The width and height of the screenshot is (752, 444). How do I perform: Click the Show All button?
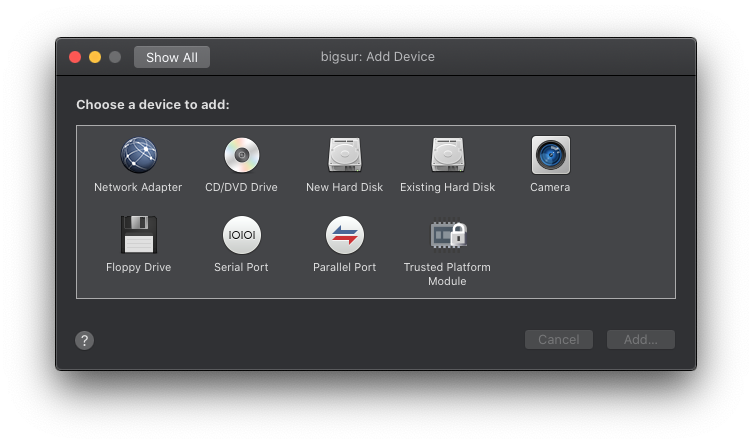click(172, 57)
